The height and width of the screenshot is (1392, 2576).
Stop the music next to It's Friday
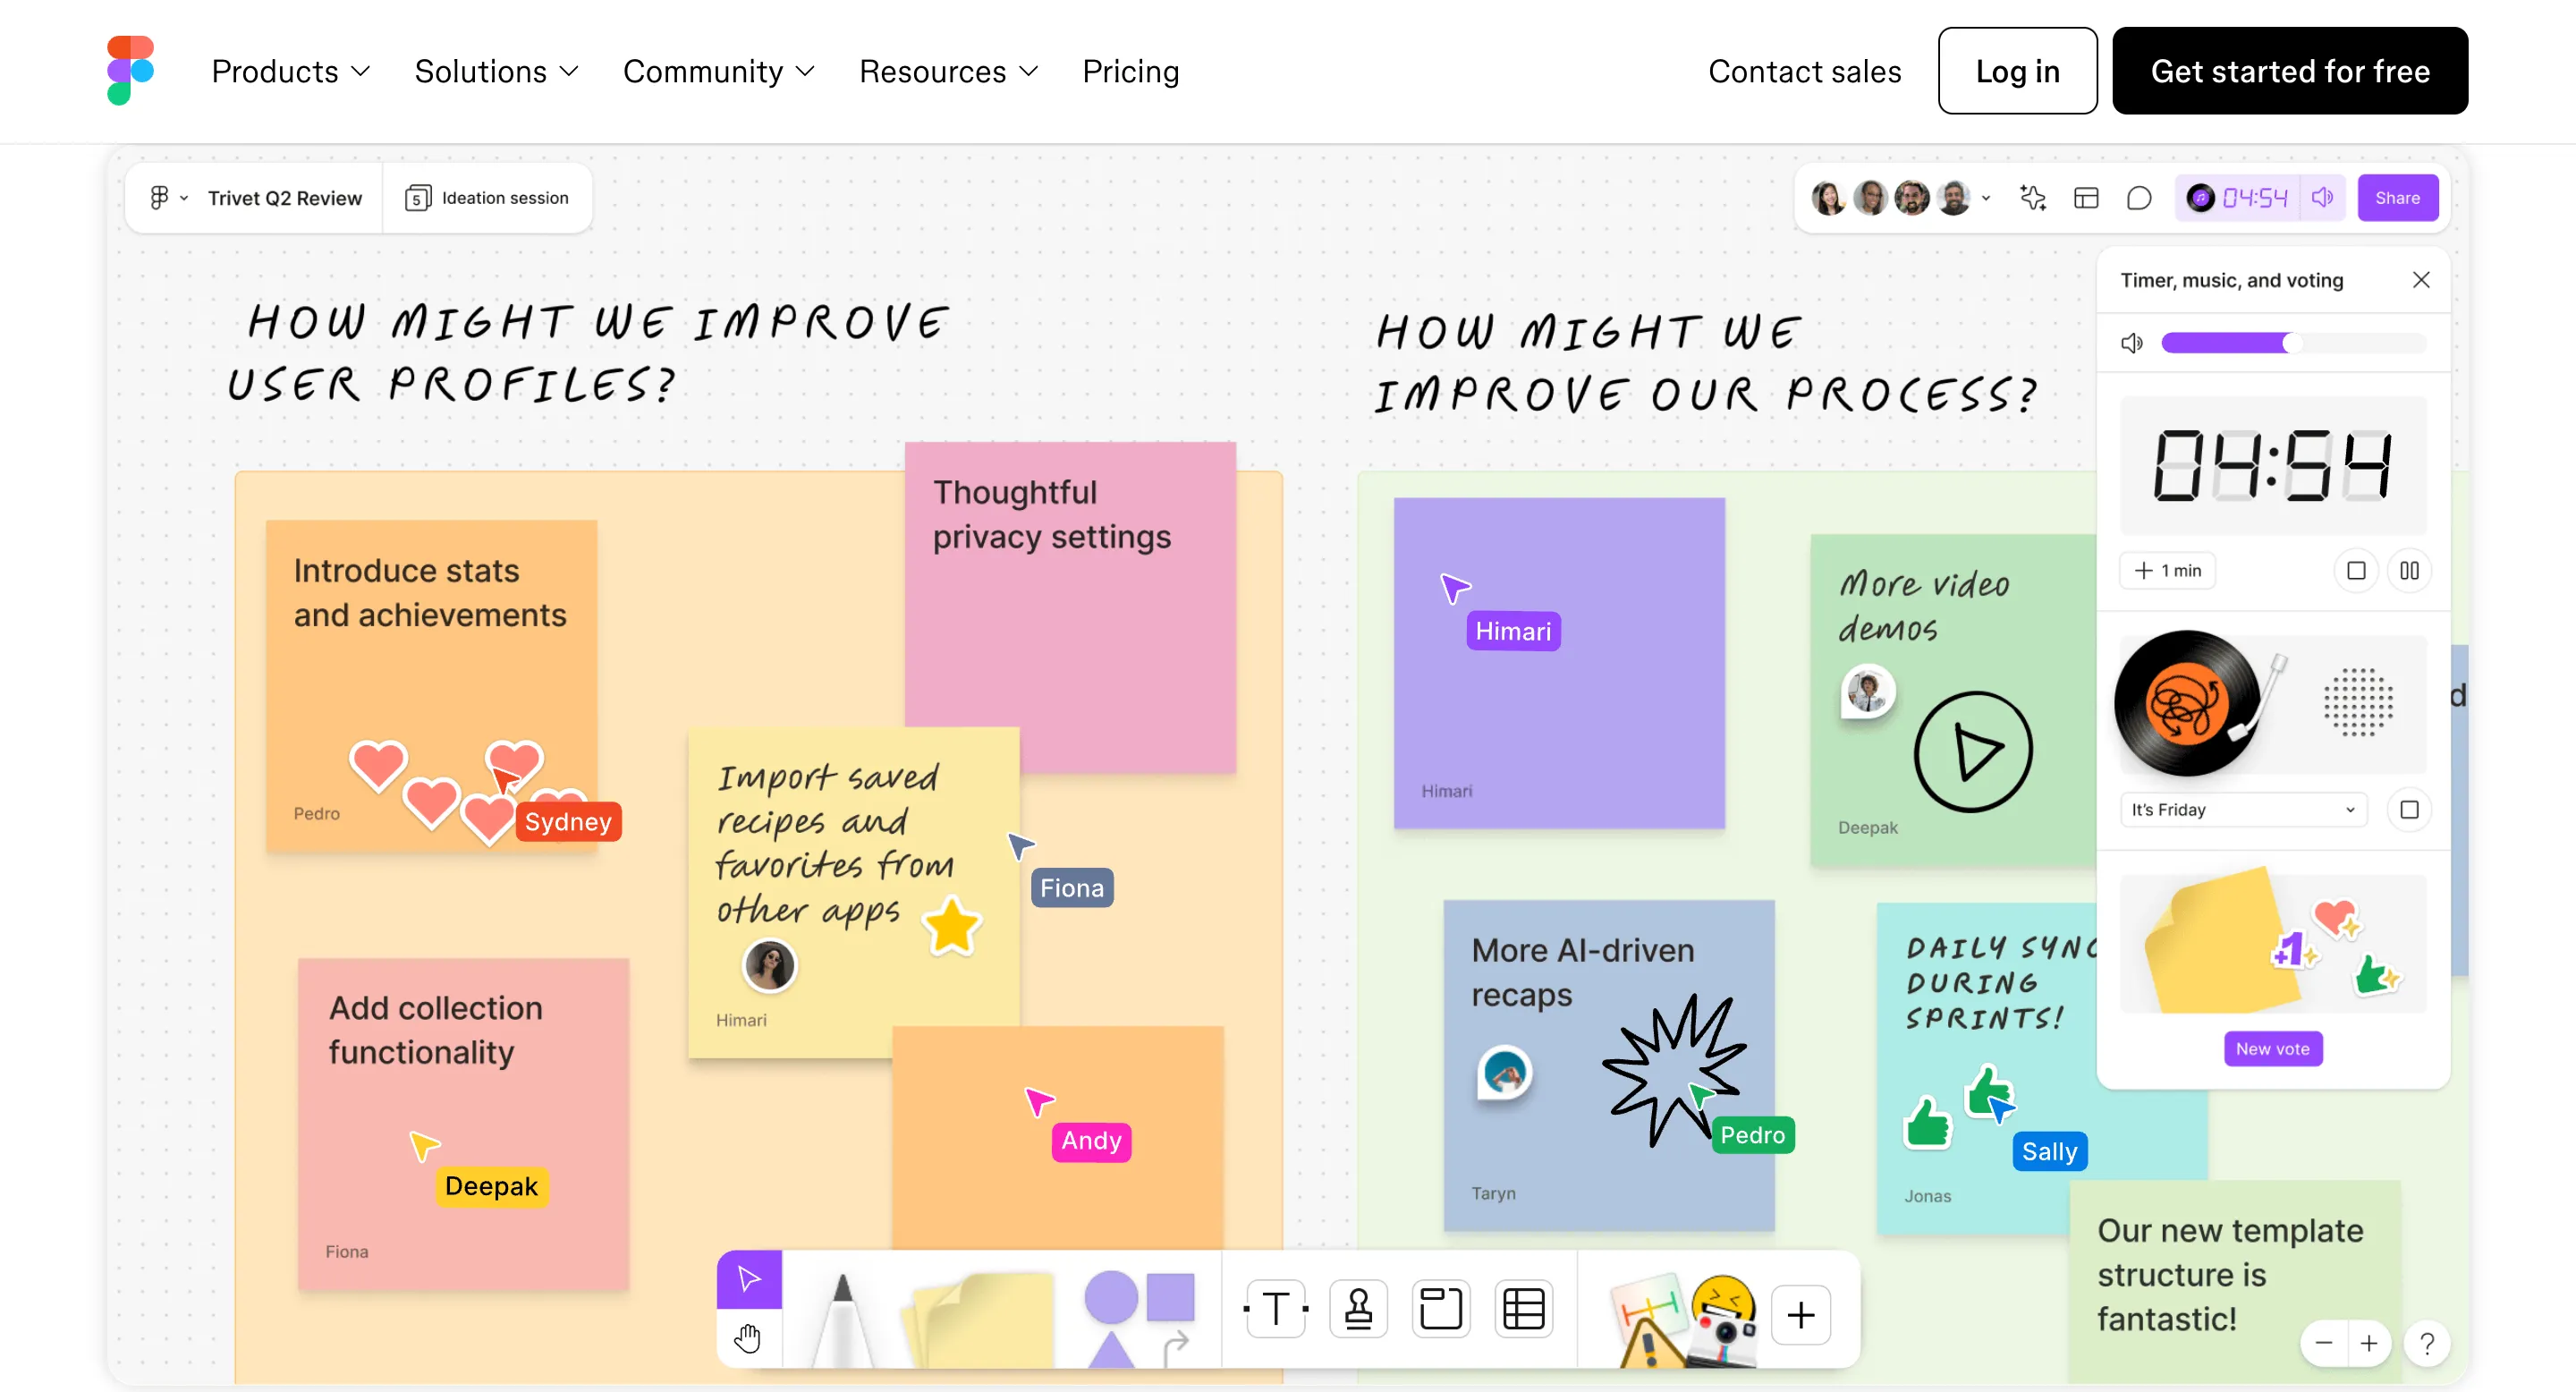pos(2410,810)
